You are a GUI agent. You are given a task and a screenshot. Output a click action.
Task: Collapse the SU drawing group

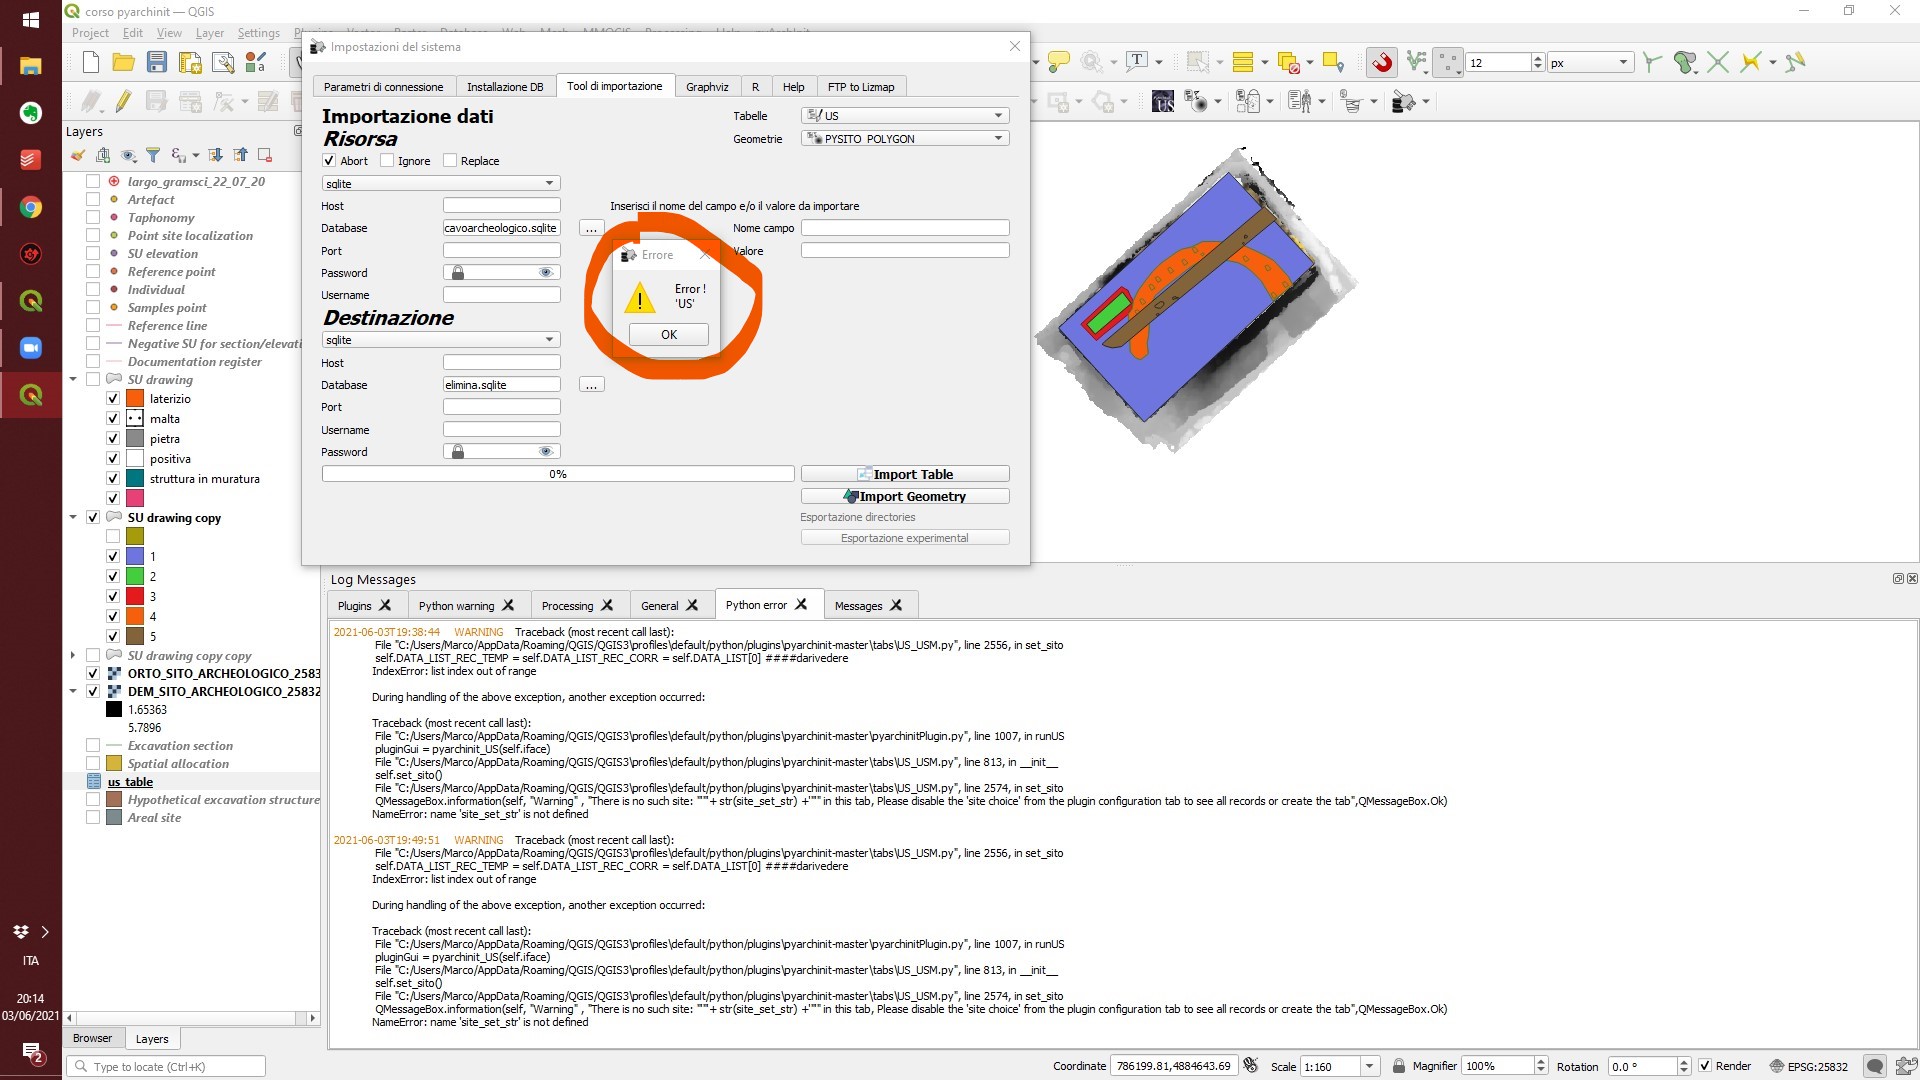[x=72, y=379]
